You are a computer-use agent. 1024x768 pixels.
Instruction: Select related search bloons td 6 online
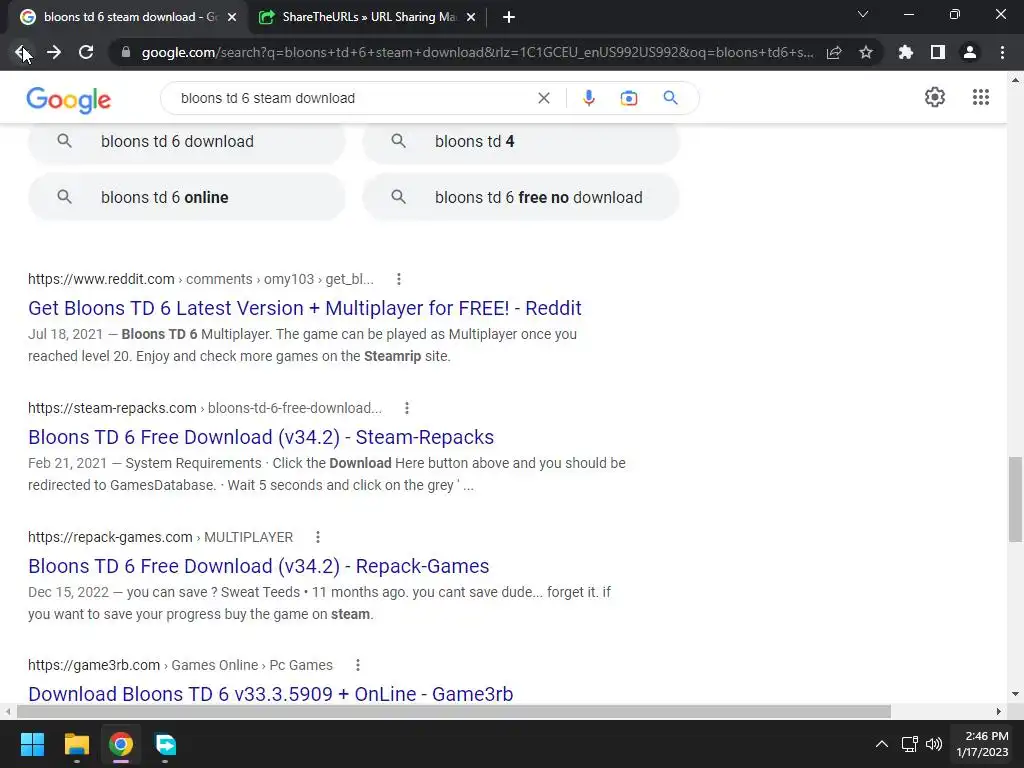[x=186, y=197]
